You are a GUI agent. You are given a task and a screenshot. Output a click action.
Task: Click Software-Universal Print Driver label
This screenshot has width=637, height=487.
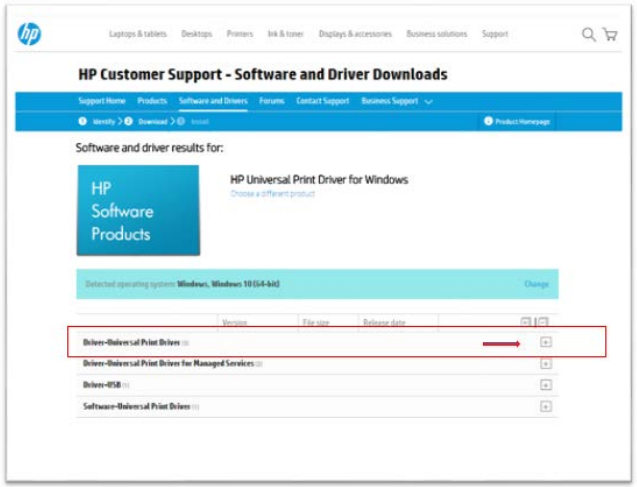coord(136,406)
